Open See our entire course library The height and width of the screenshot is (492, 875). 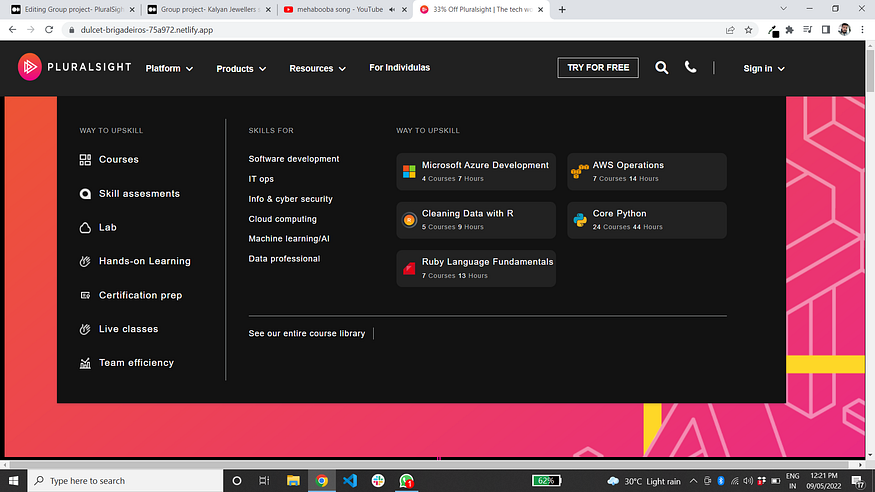click(x=306, y=334)
